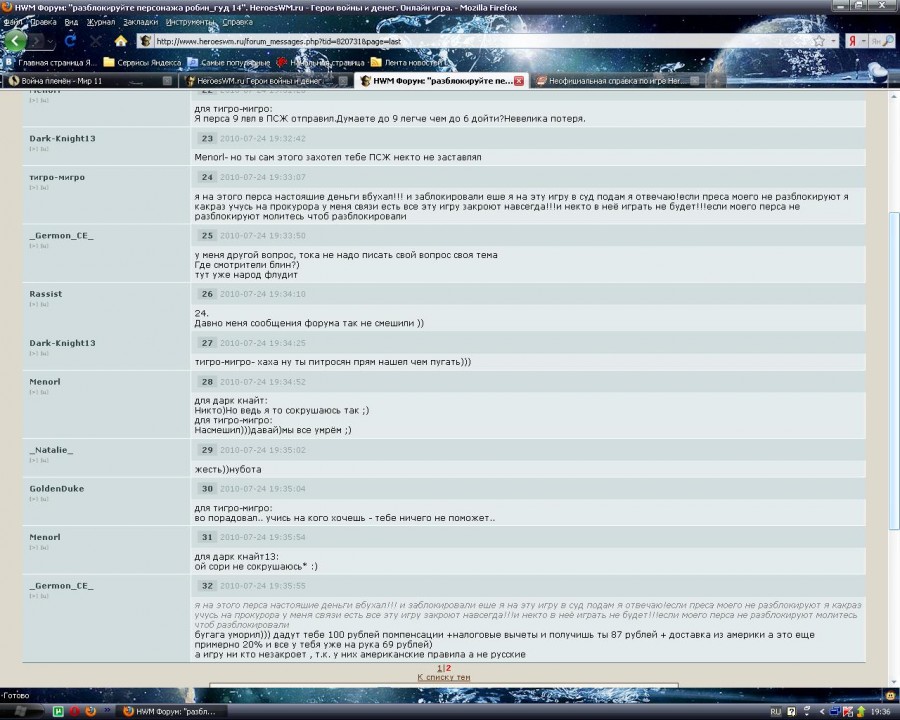The width and height of the screenshot is (900, 720).
Task: Click the RU language indicator
Action: [x=775, y=712]
